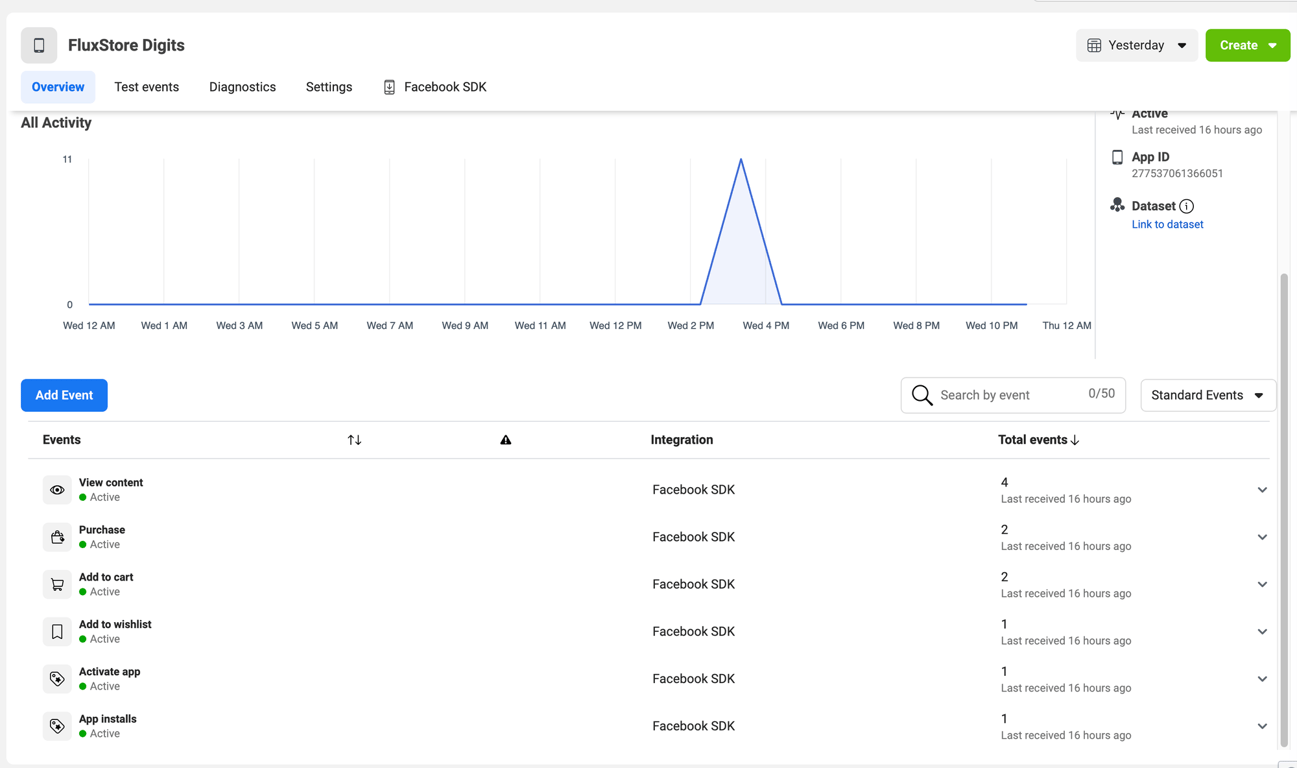Click the Events column header
1297x768 pixels.
tap(62, 440)
